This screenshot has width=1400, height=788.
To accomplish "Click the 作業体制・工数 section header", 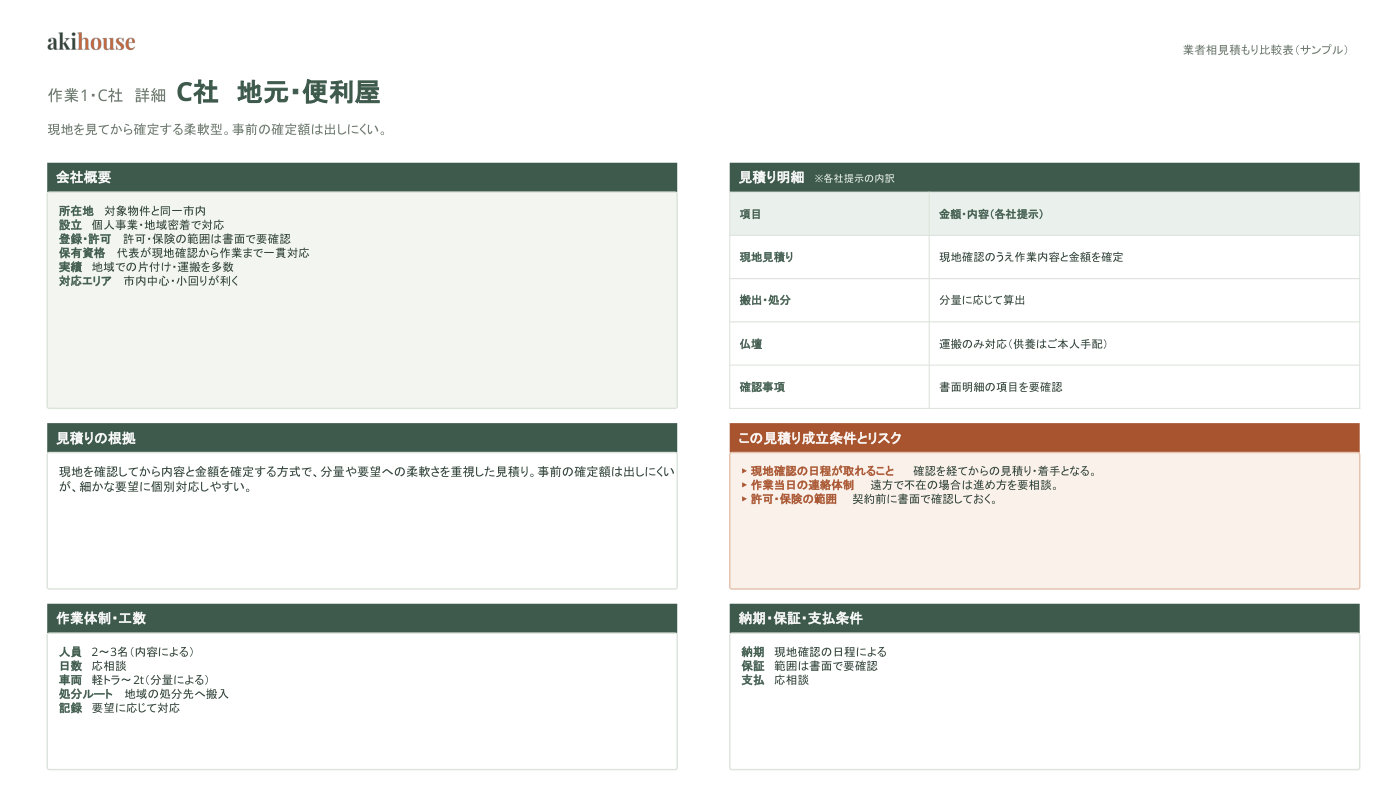I will [x=362, y=618].
